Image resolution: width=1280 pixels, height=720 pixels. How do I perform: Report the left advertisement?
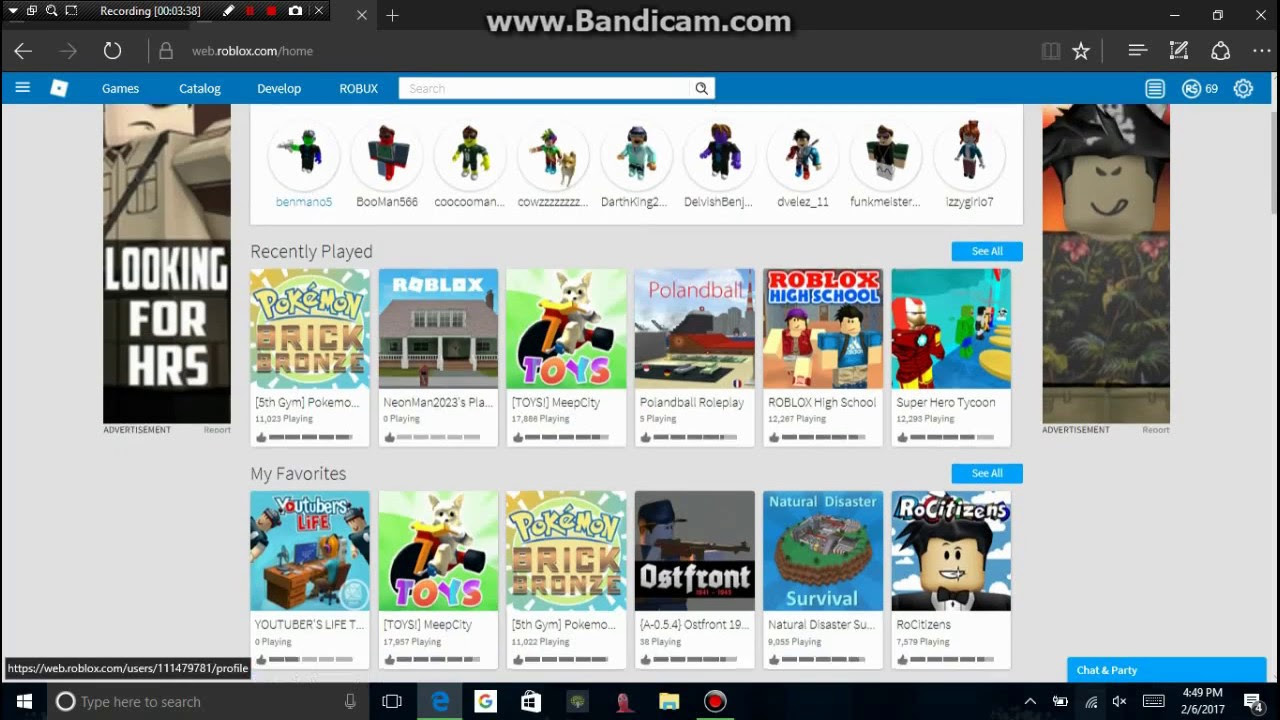217,430
